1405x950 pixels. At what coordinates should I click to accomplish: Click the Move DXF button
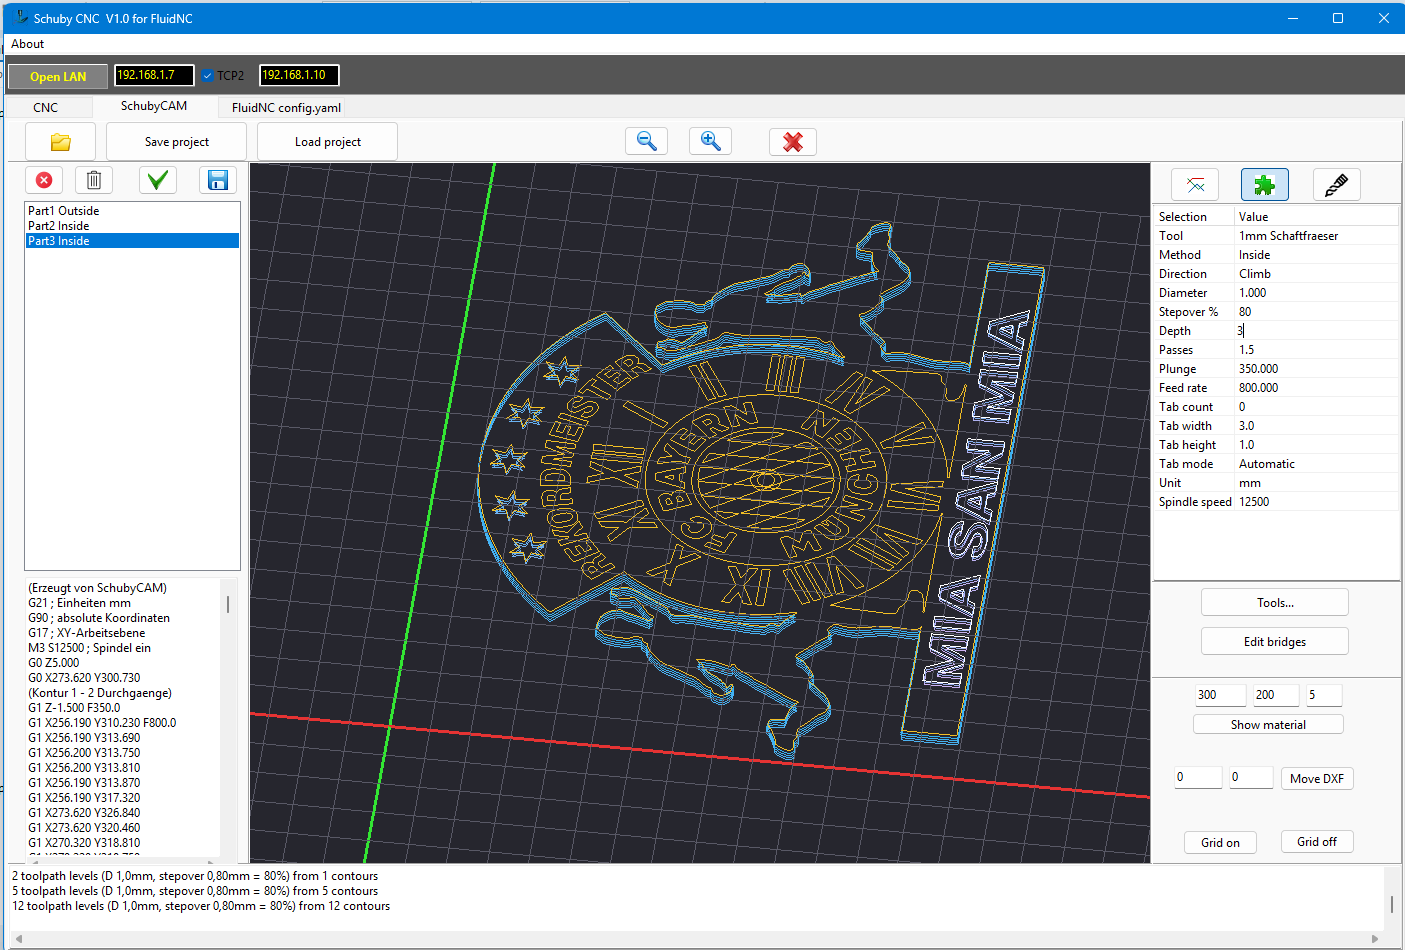coord(1317,778)
